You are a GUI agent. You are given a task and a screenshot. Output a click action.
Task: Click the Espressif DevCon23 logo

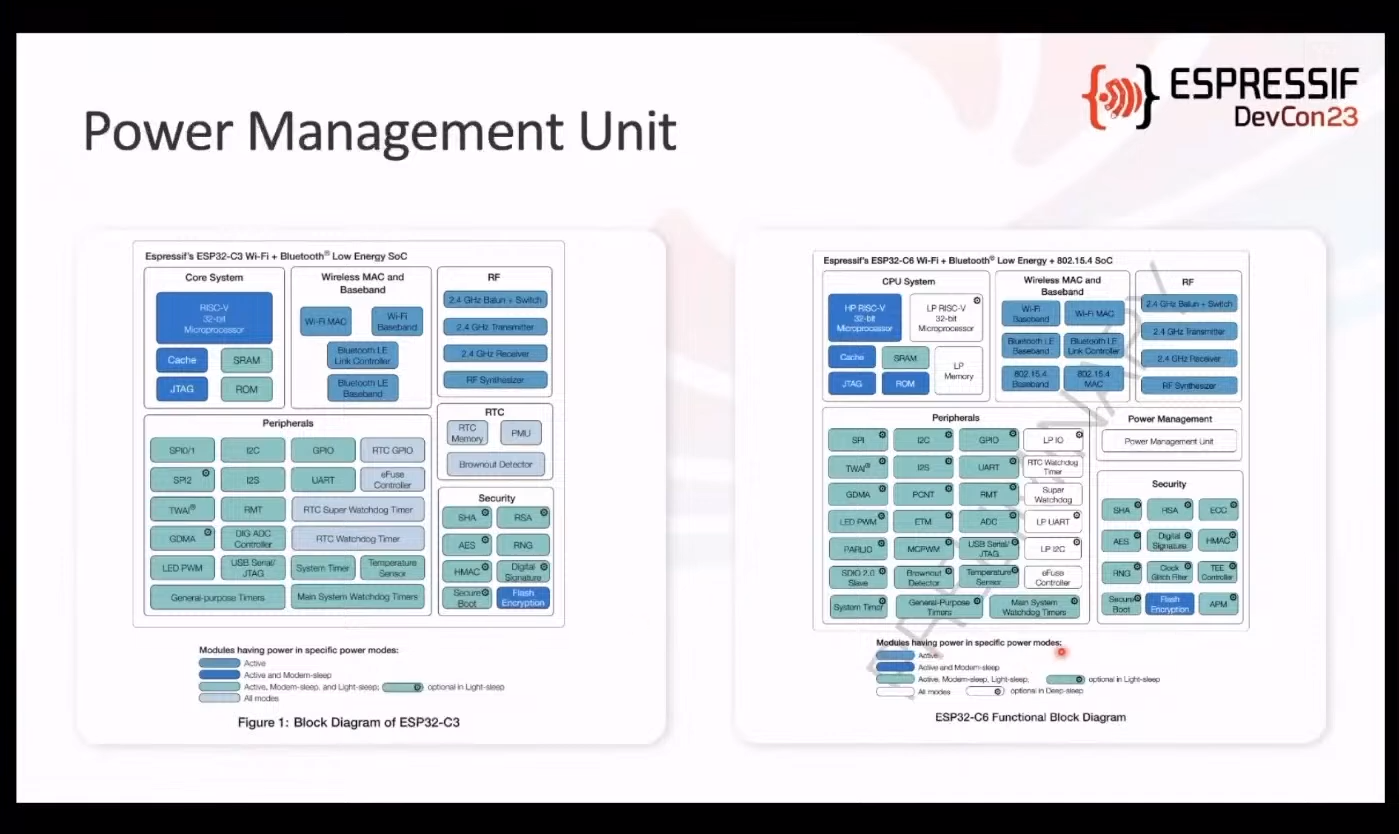(1221, 98)
